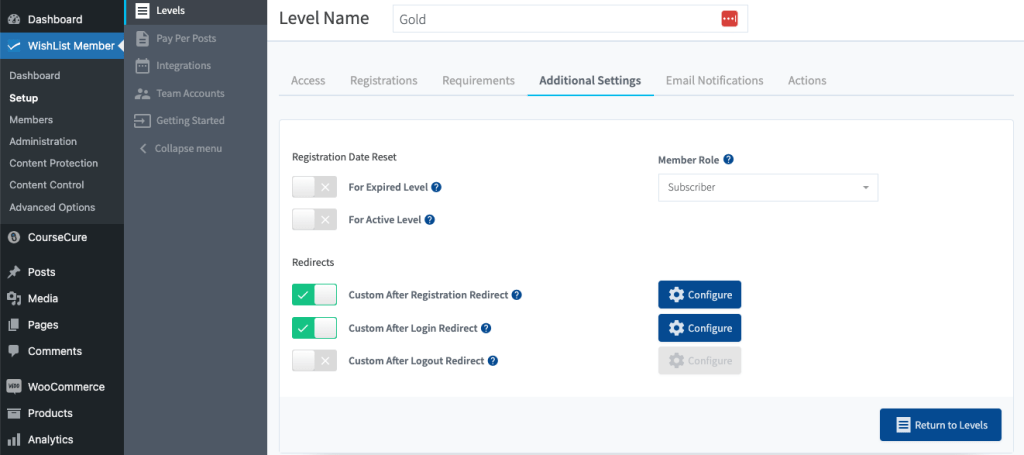Open the Setup submenu link
1024x455 pixels.
24,98
